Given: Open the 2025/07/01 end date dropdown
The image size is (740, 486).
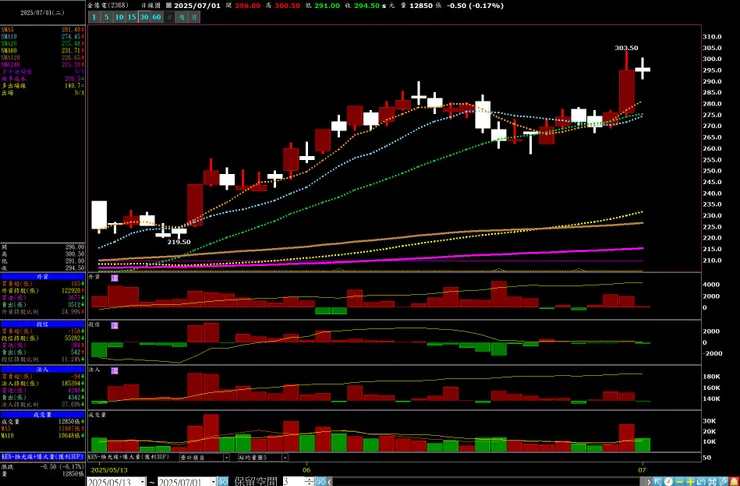Looking at the screenshot, I should point(213,482).
